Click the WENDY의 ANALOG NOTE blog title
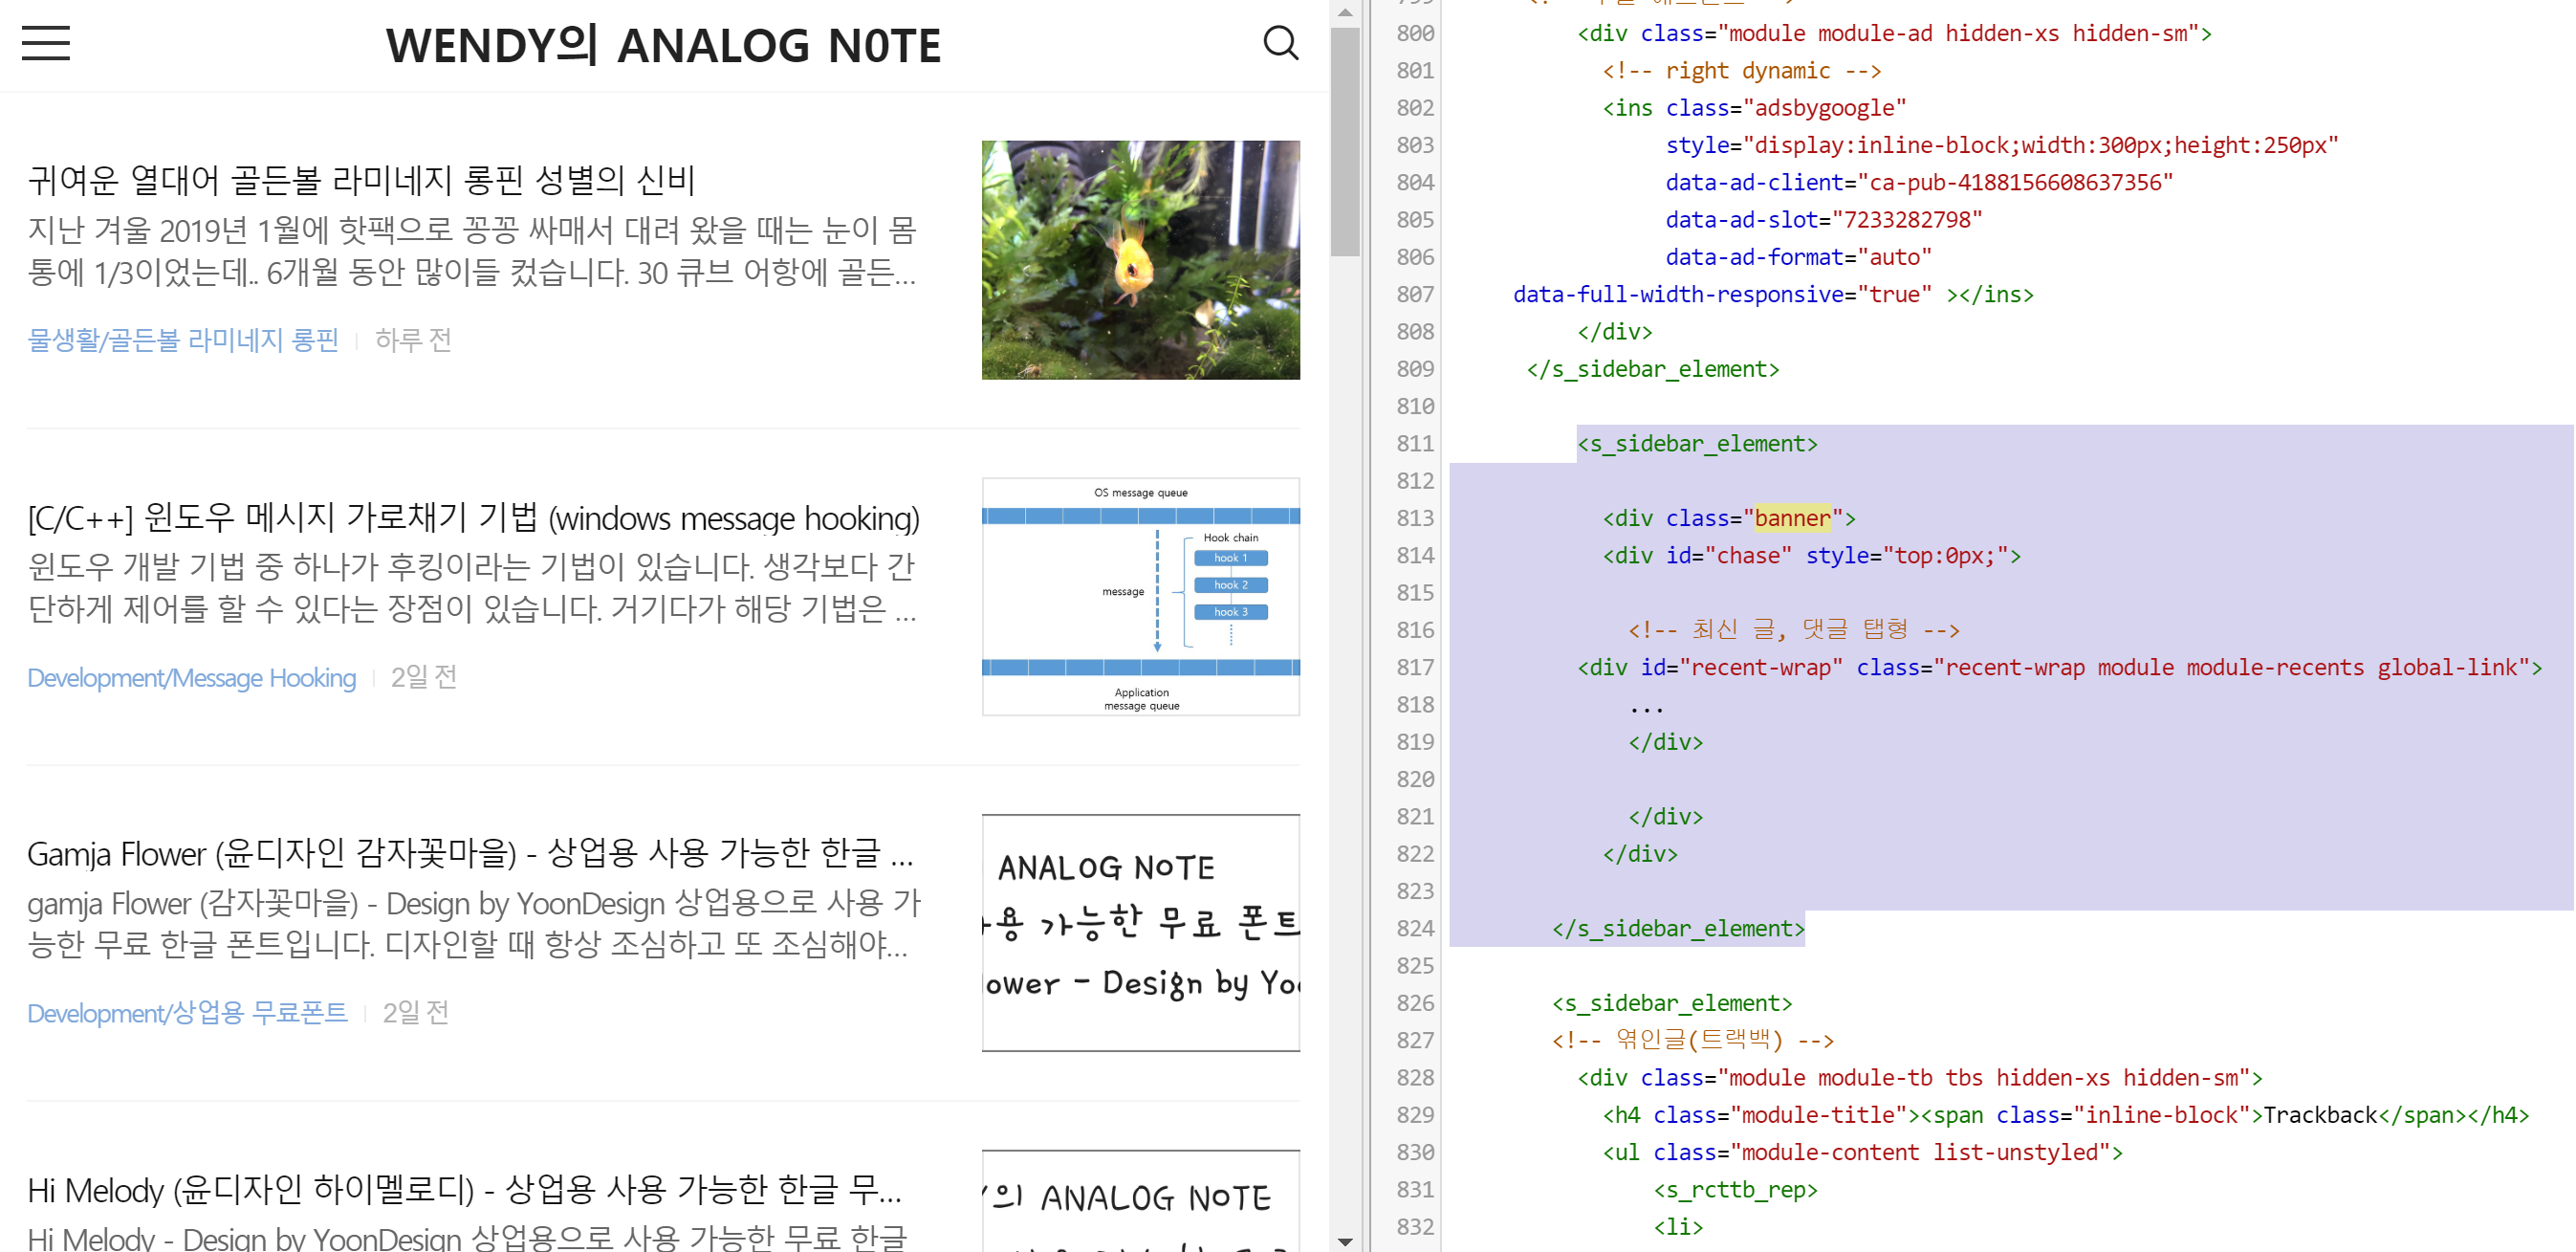The image size is (2576, 1252). [663, 46]
